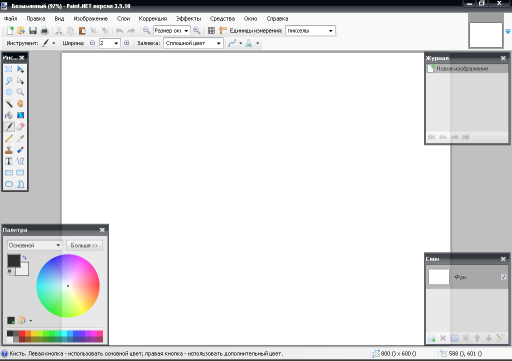The image size is (512, 361).
Task: Select the Pencil tool
Action: click(9, 138)
